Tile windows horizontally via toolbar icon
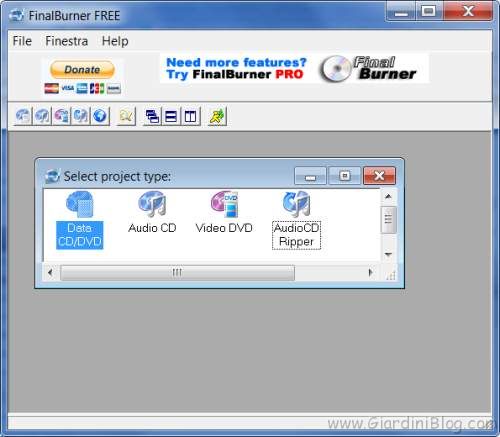 (171, 116)
